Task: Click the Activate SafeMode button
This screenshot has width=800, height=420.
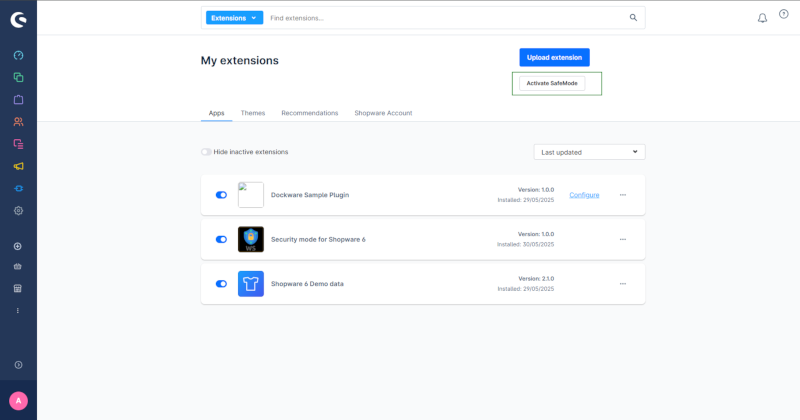Action: pyautogui.click(x=552, y=83)
